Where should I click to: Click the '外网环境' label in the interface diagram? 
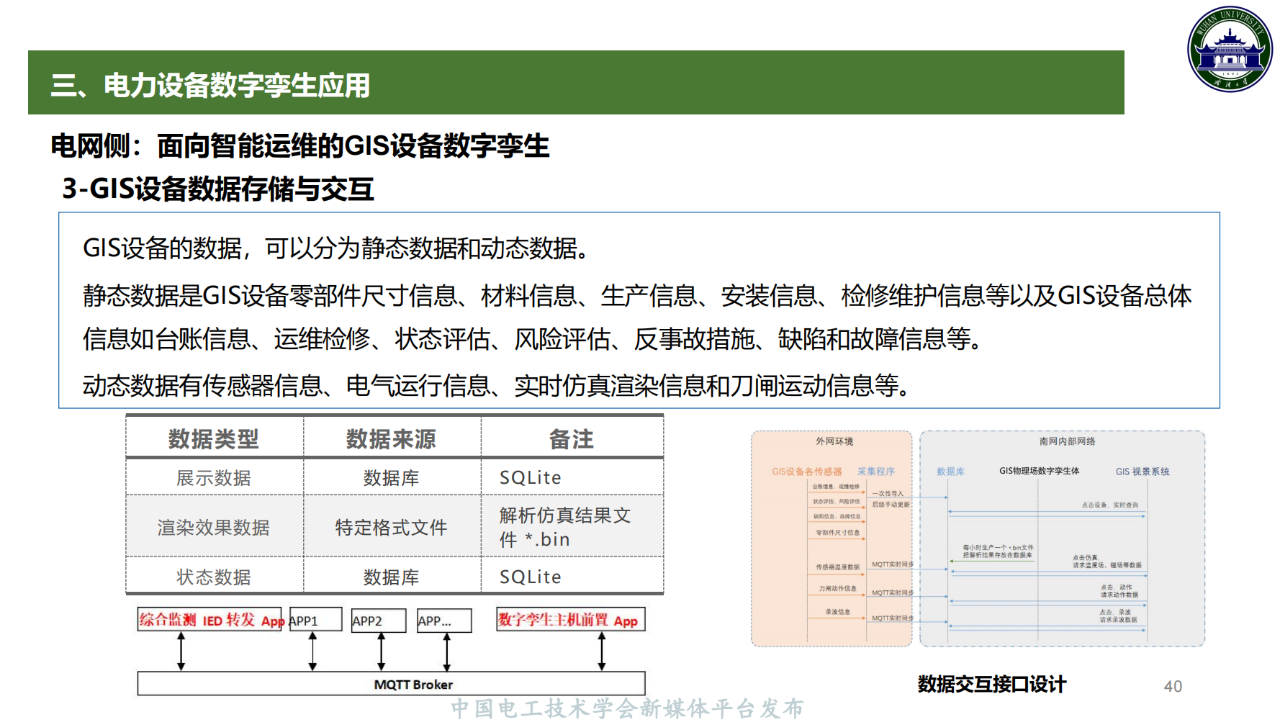pos(835,442)
